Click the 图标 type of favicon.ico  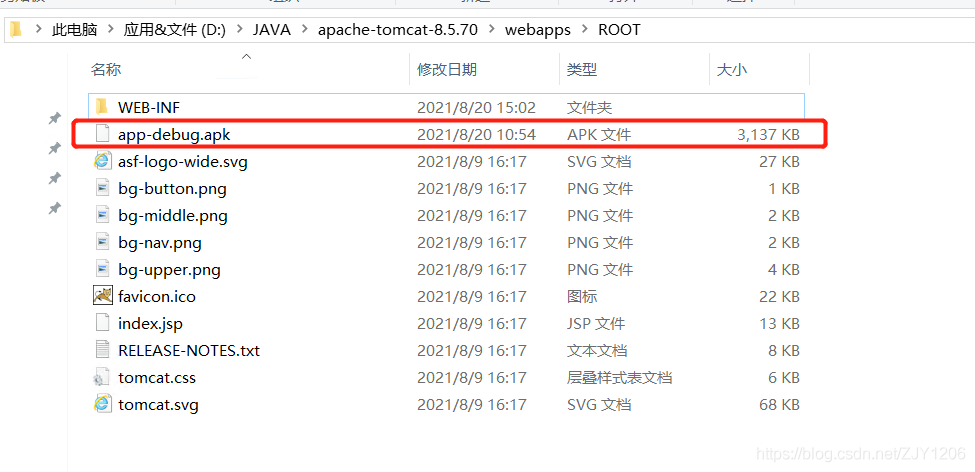tap(582, 297)
